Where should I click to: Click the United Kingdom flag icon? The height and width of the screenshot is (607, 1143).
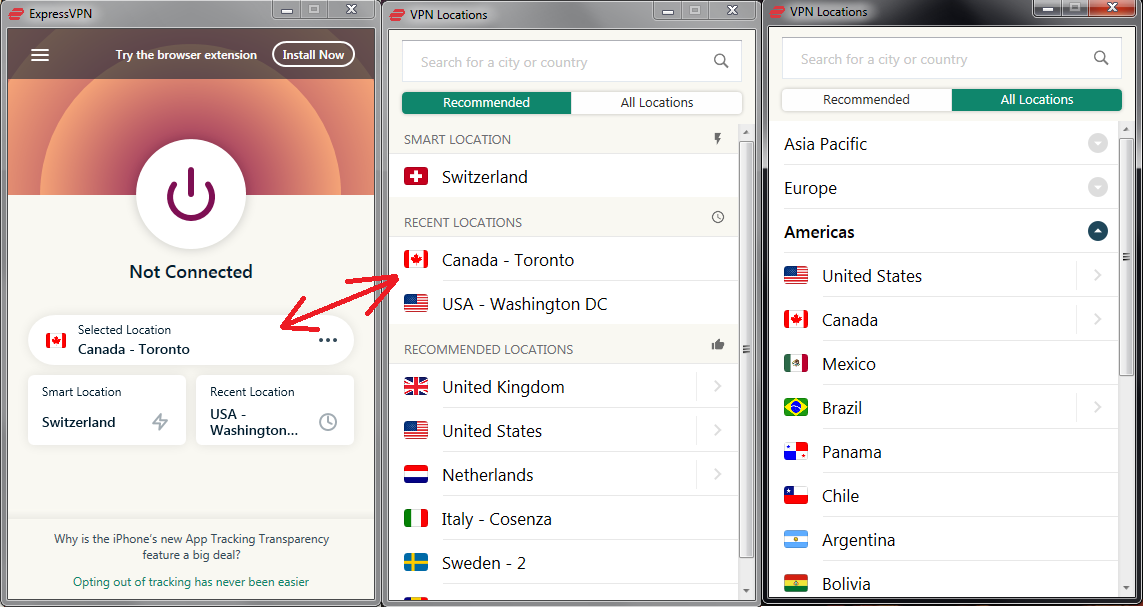[x=416, y=387]
